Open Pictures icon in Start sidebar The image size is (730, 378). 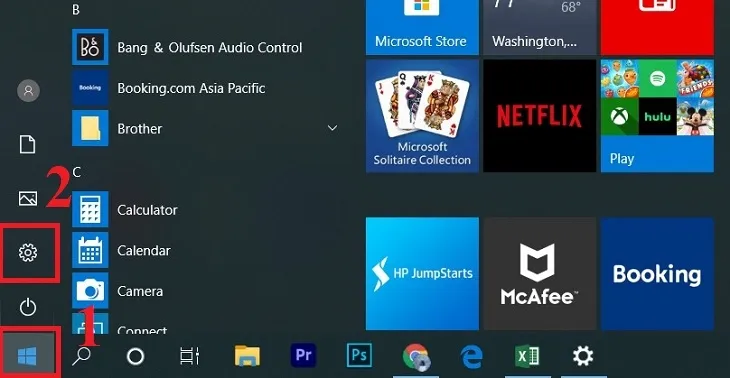[28, 198]
